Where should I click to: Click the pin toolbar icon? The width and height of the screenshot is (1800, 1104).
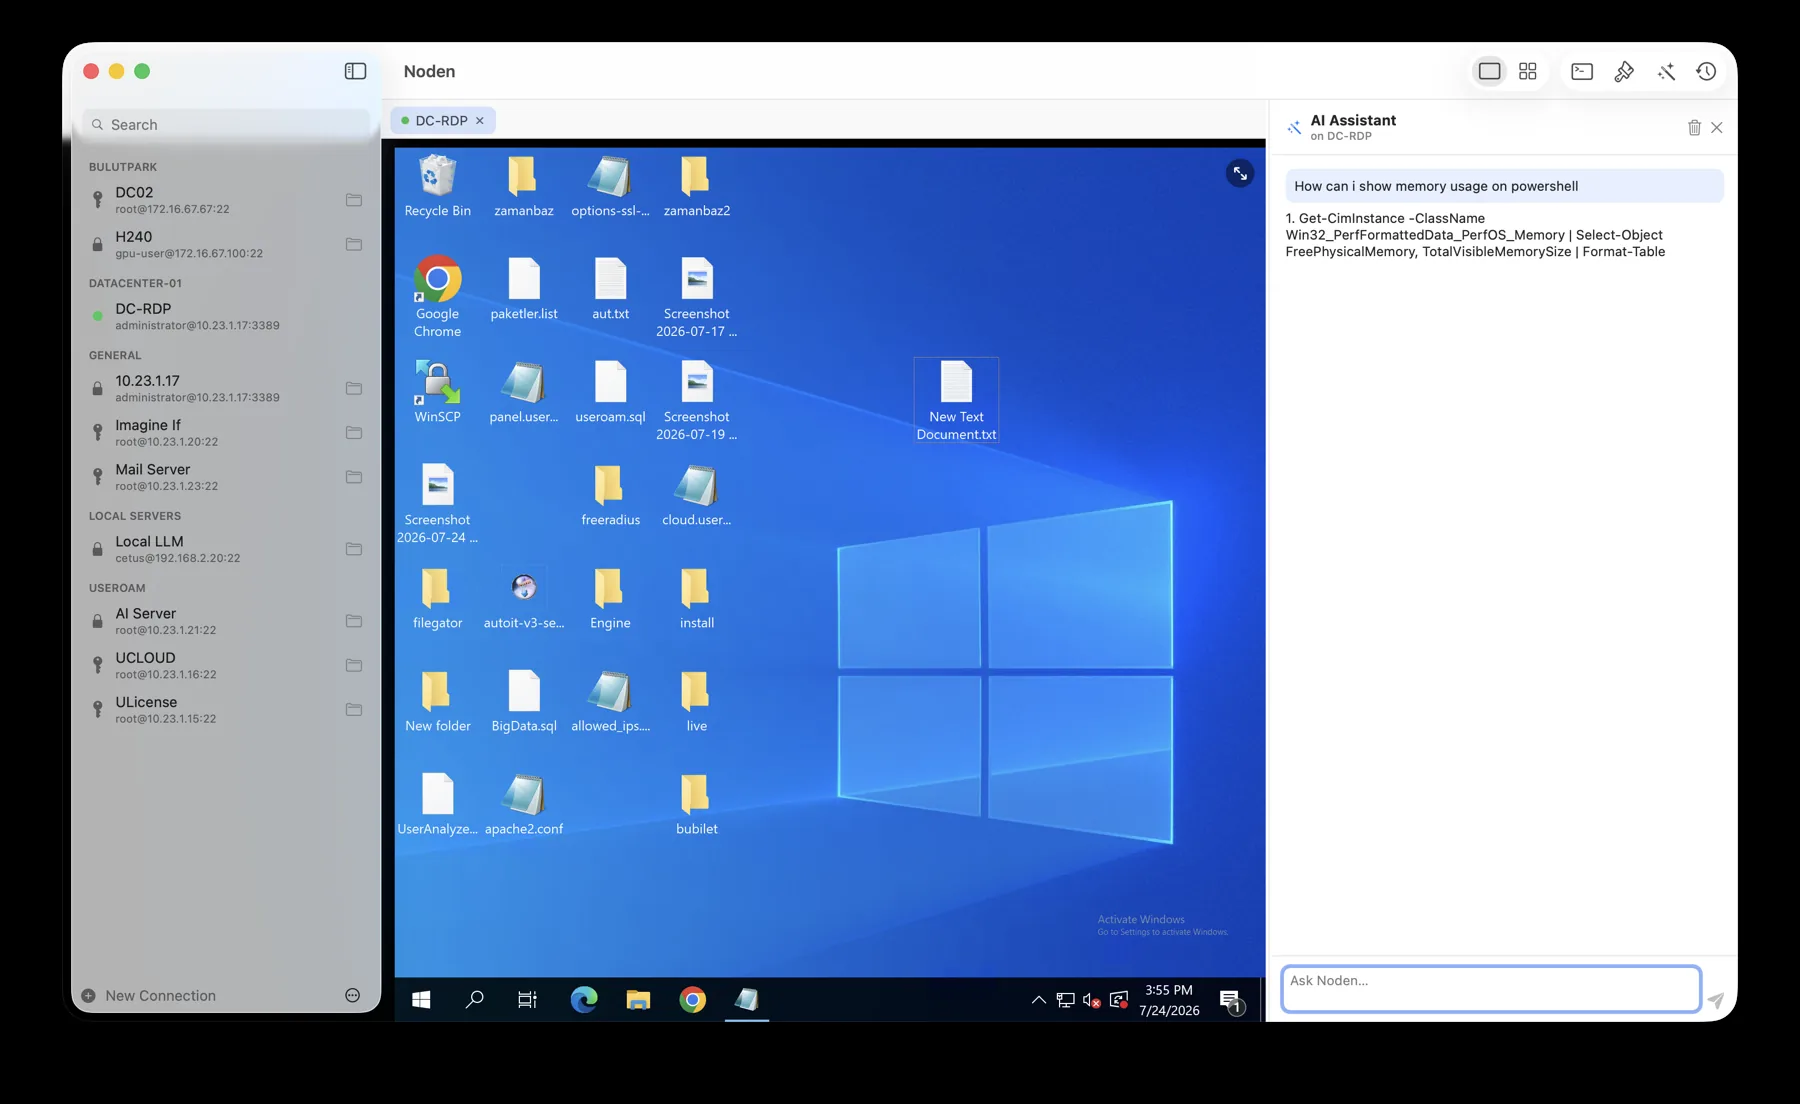(x=1624, y=71)
